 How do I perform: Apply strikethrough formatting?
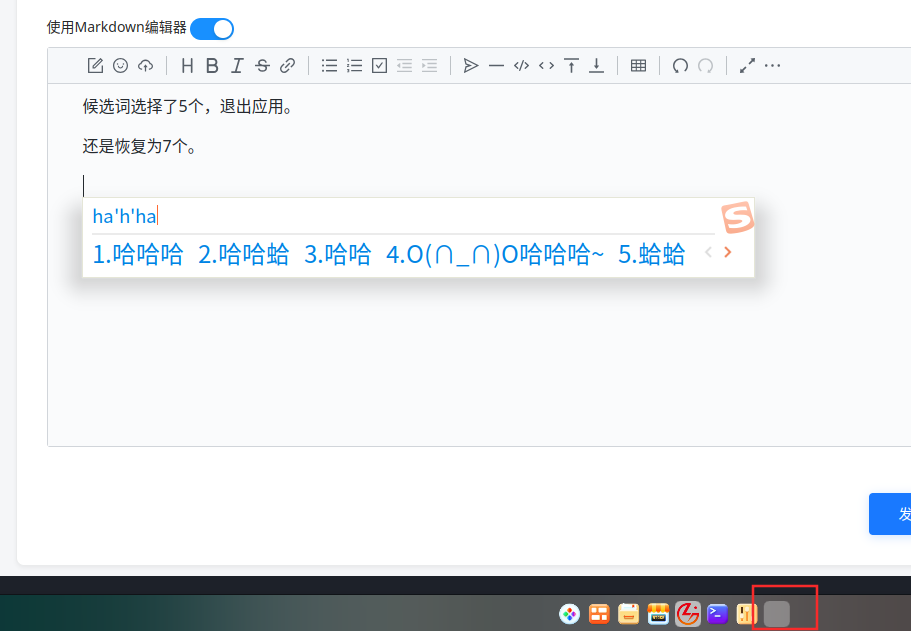point(262,66)
